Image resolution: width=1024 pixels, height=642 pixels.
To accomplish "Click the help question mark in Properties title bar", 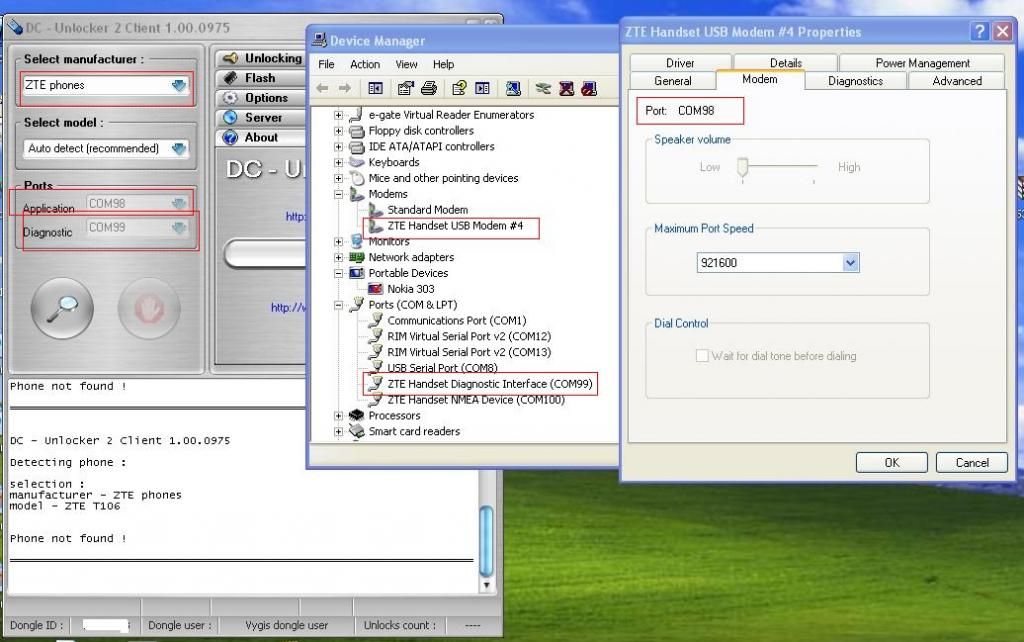I will pos(979,31).
